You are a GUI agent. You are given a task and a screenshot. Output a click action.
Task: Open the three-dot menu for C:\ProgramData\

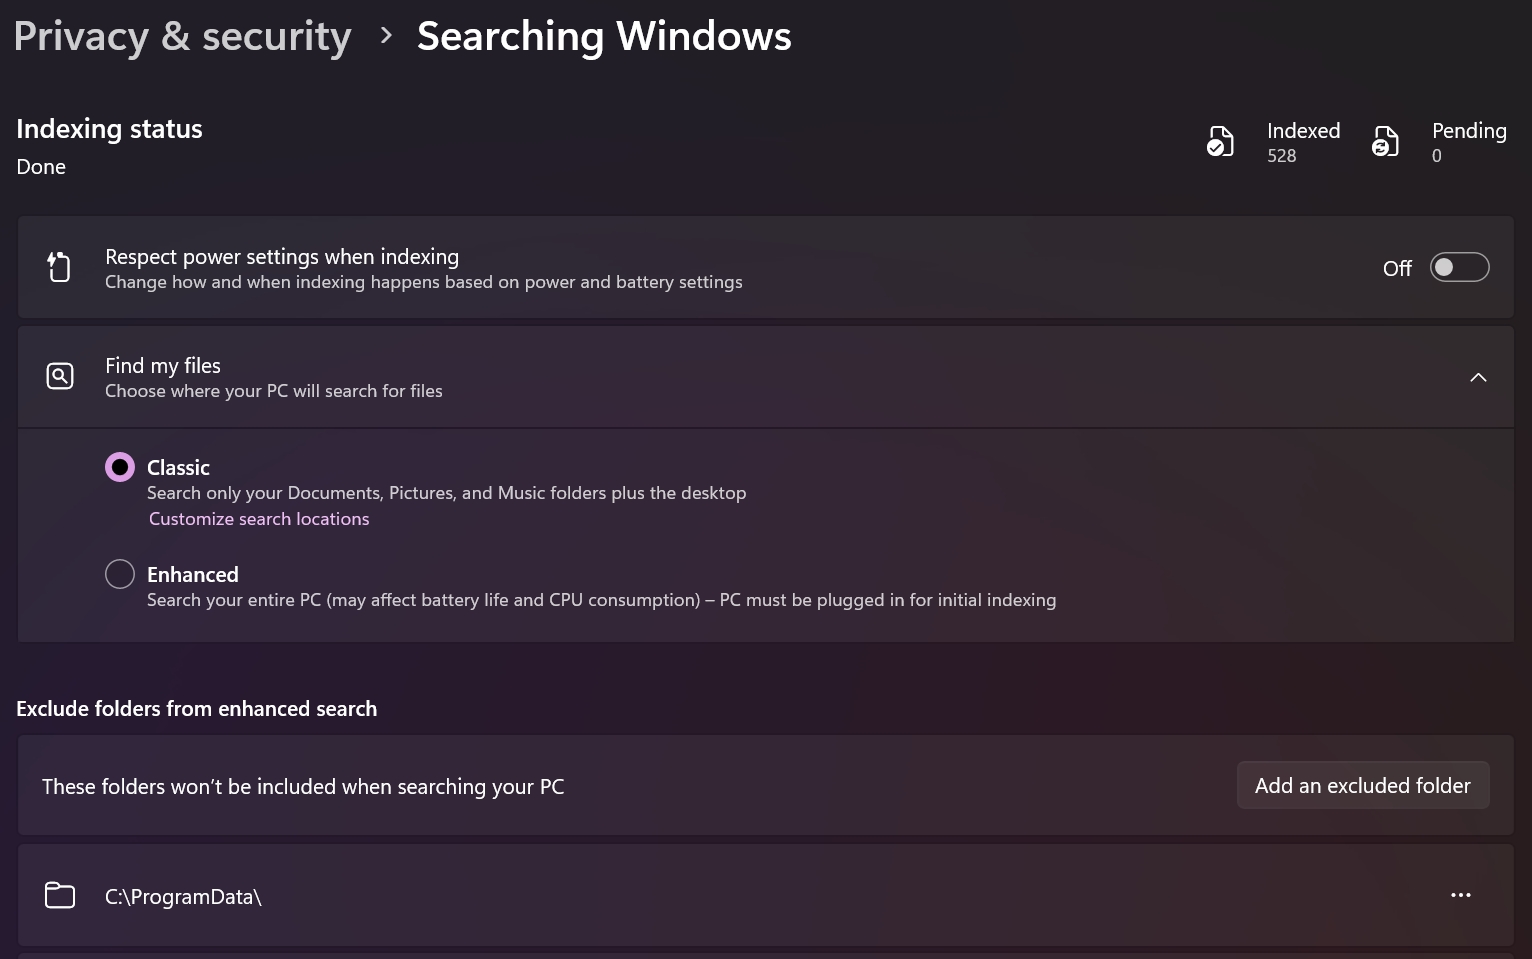point(1461,895)
